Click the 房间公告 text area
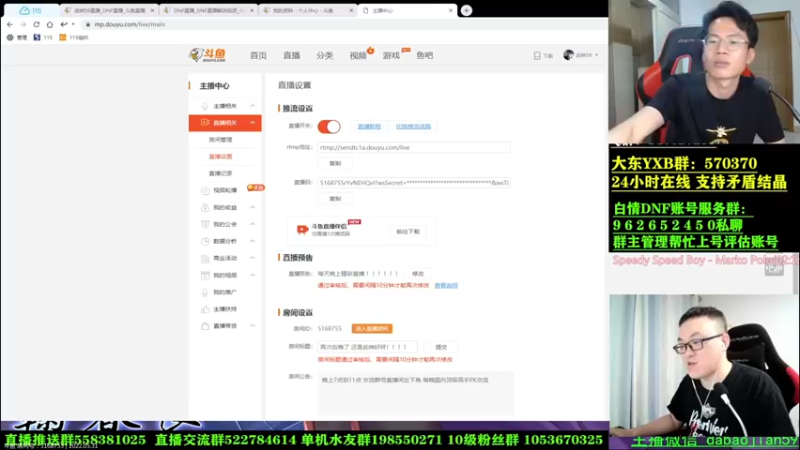Viewport: 800px width, 450px height. pos(415,393)
